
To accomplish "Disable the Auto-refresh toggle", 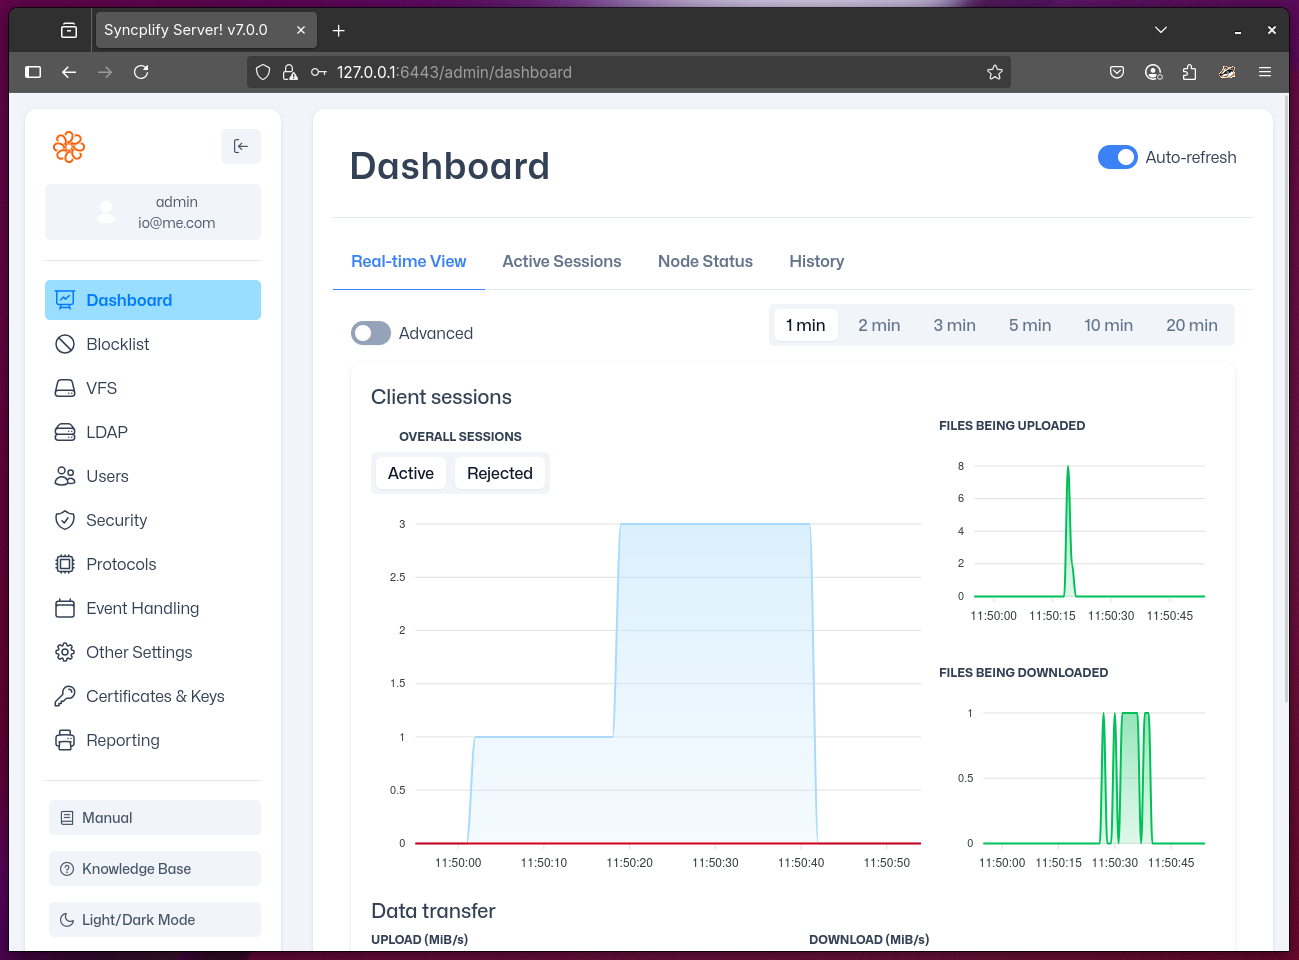I will coord(1117,157).
